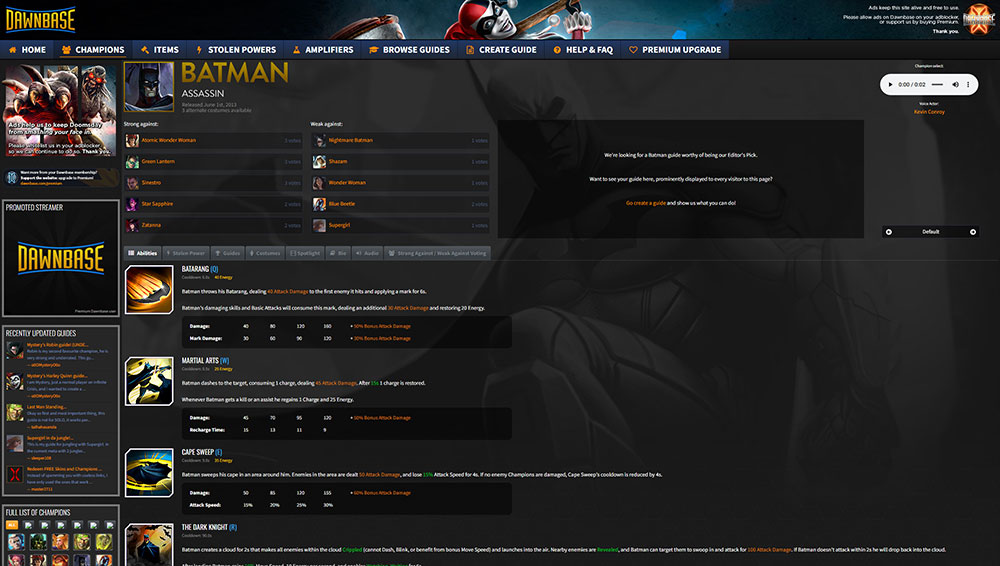
Task: Play the champion select audio clip
Action: point(890,84)
